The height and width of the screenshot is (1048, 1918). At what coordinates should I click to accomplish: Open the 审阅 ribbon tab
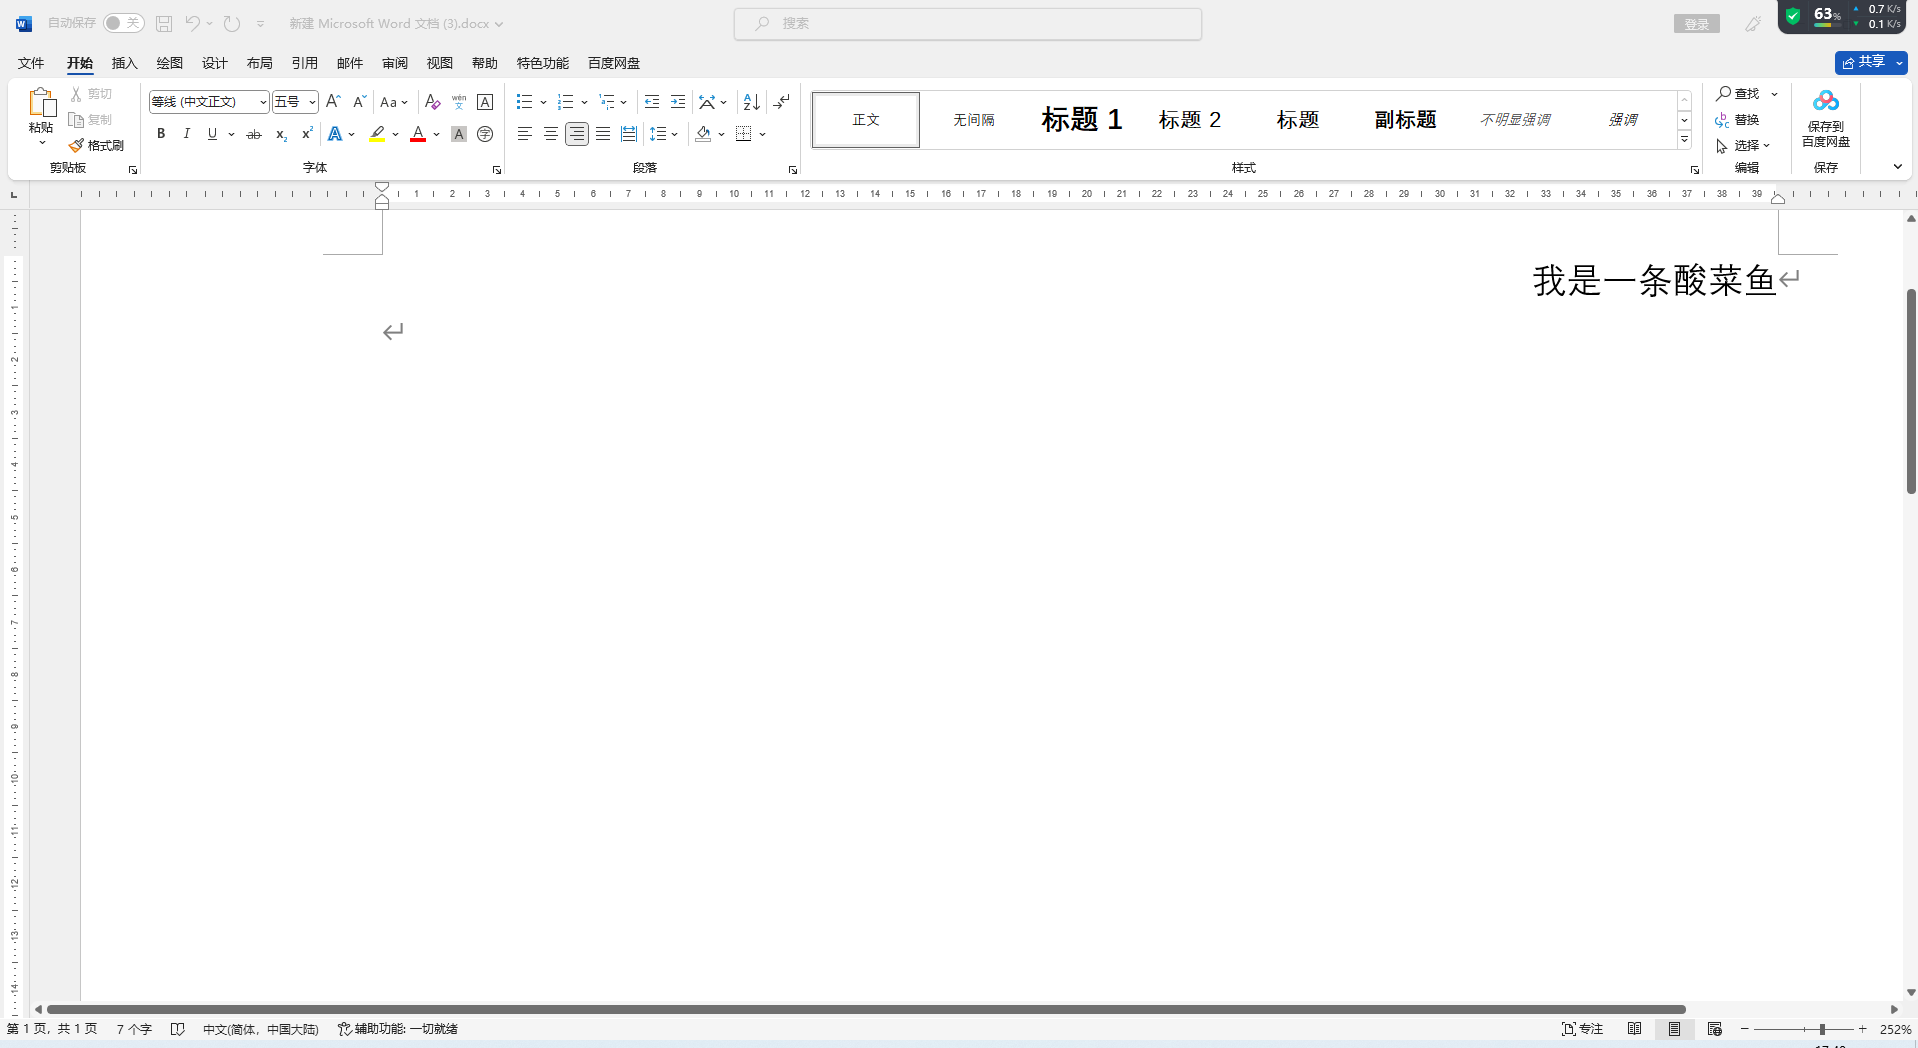pyautogui.click(x=394, y=62)
